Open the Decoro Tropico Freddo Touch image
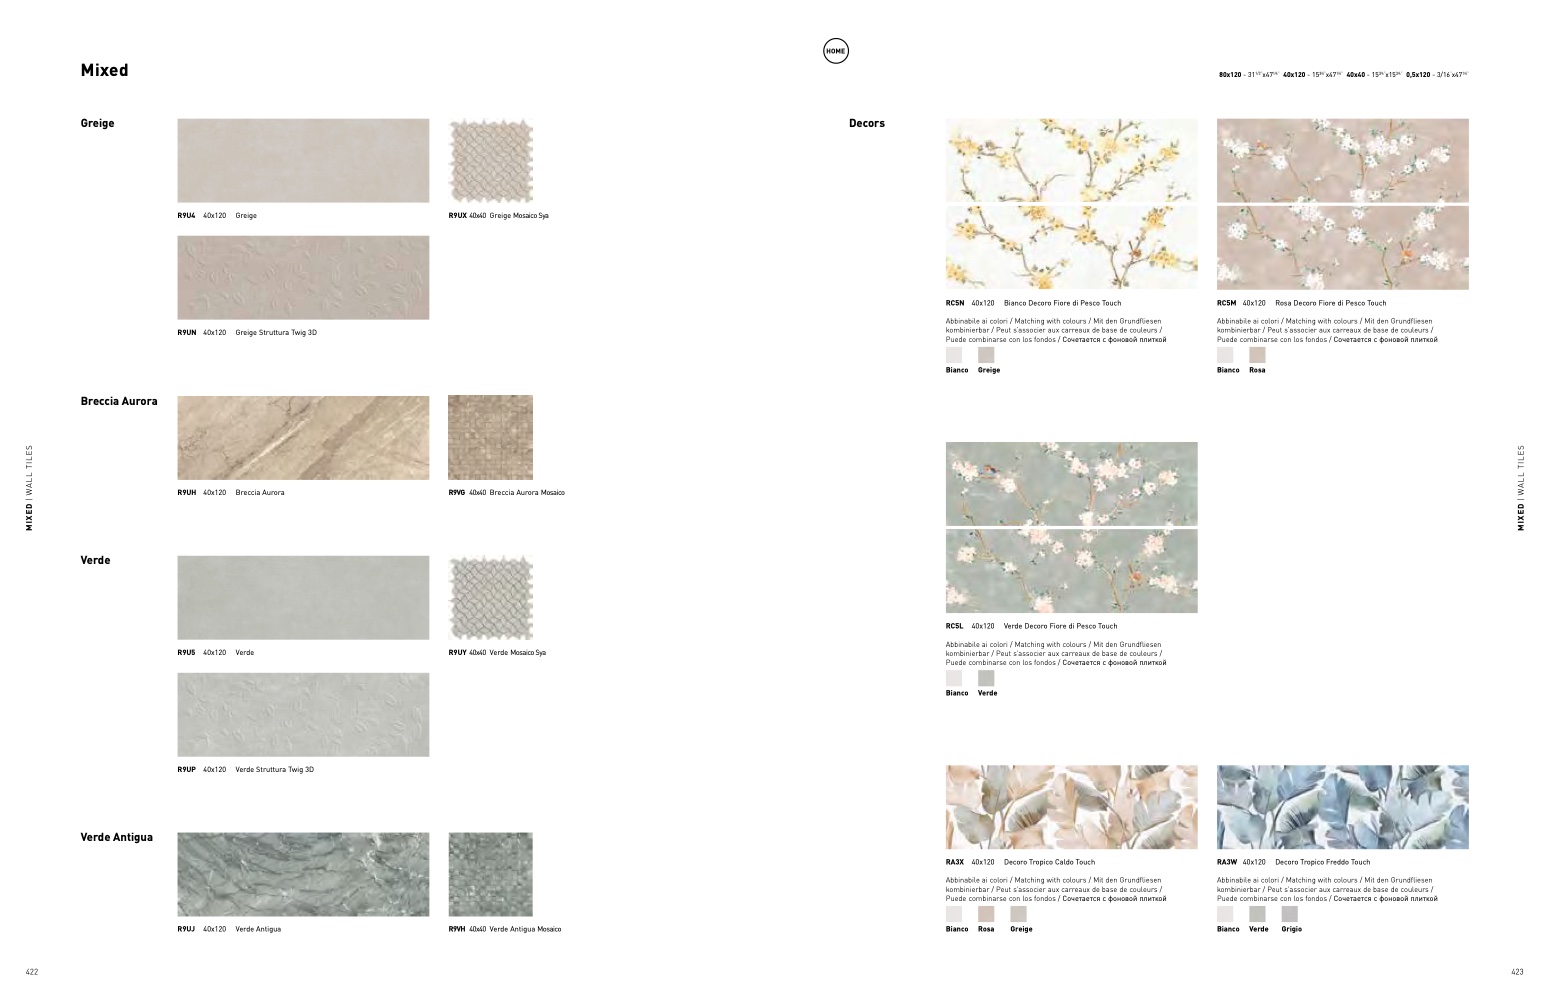Image resolution: width=1549 pixels, height=1000 pixels. (1342, 808)
